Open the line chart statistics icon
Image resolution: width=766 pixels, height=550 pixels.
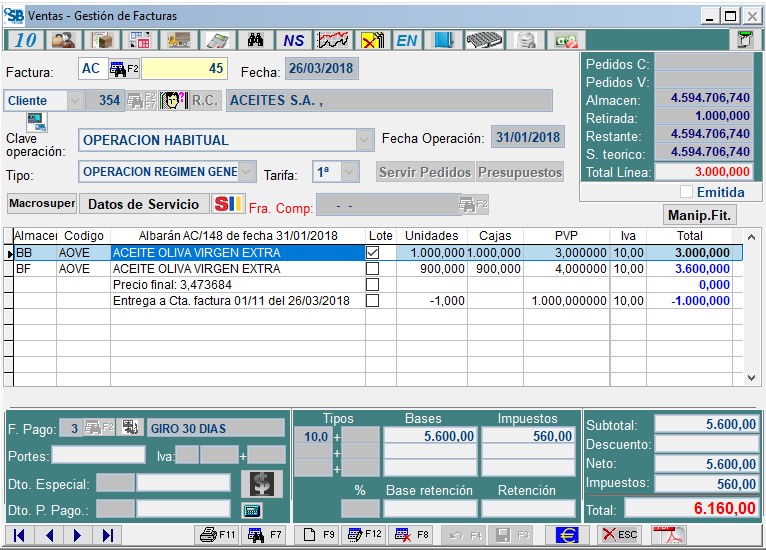[333, 40]
